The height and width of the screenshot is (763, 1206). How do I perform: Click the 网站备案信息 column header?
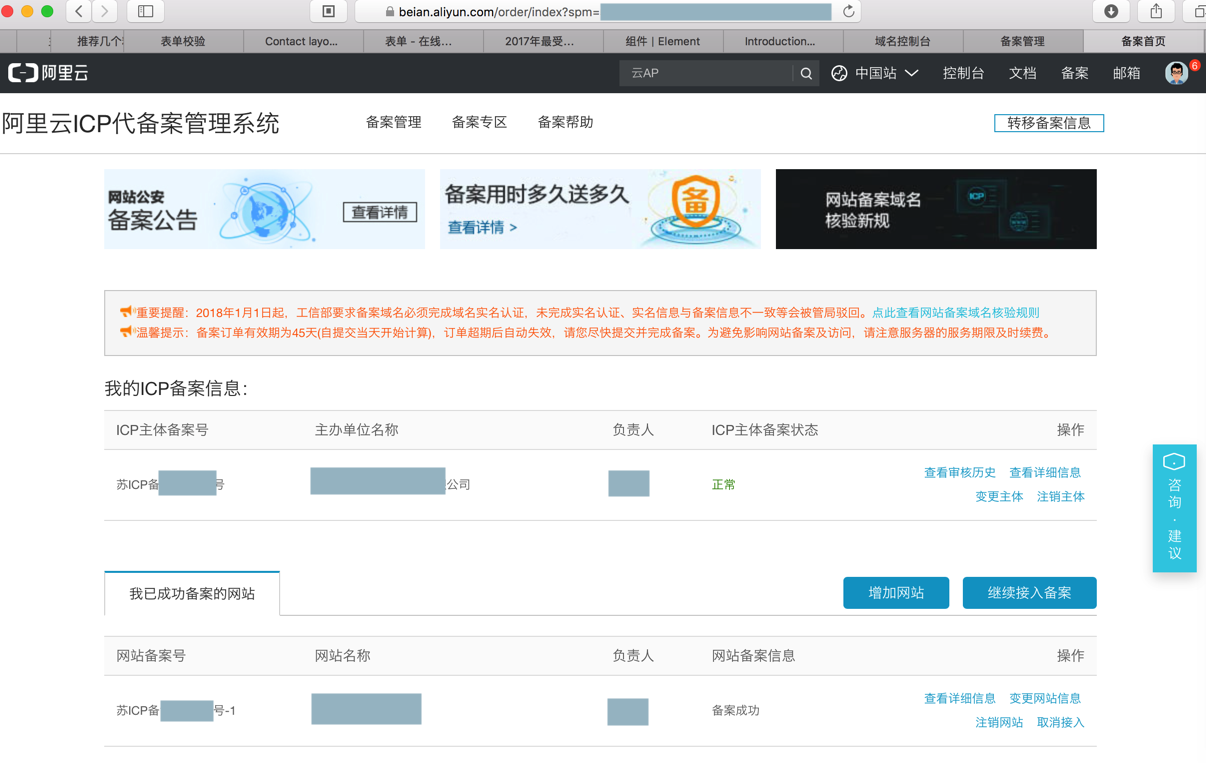click(x=753, y=656)
